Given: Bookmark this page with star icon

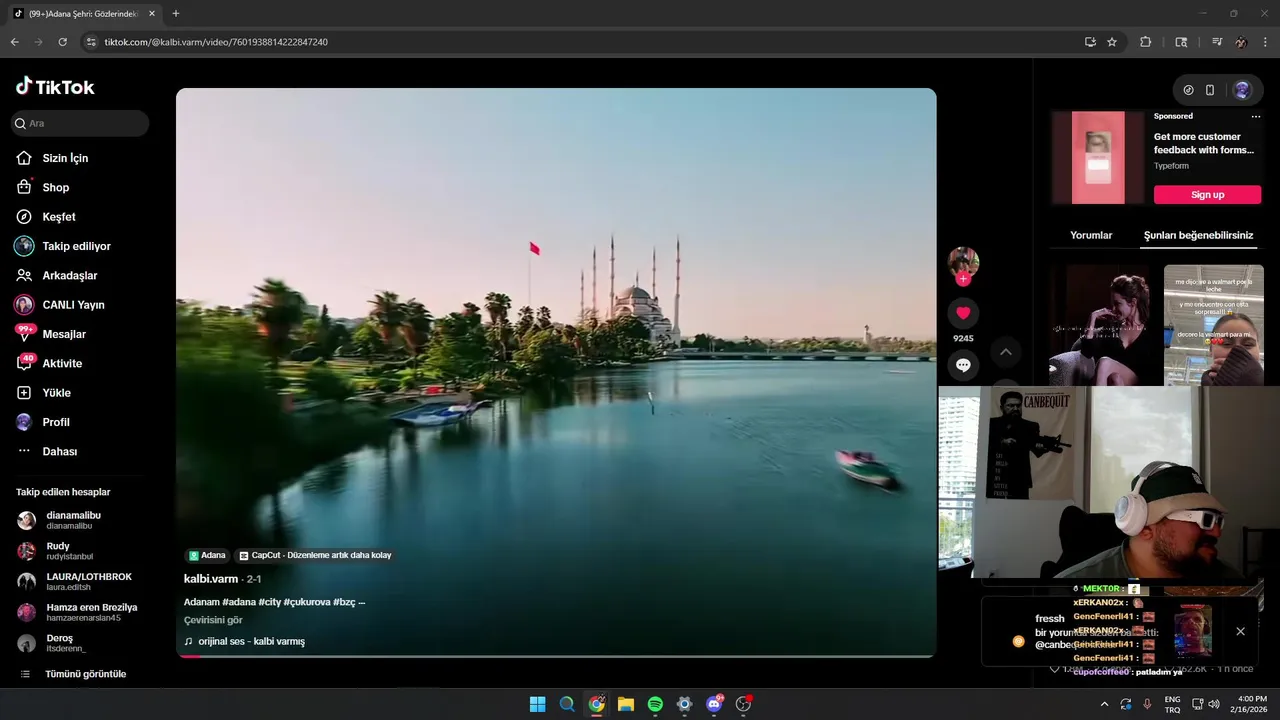Looking at the screenshot, I should click(1112, 42).
